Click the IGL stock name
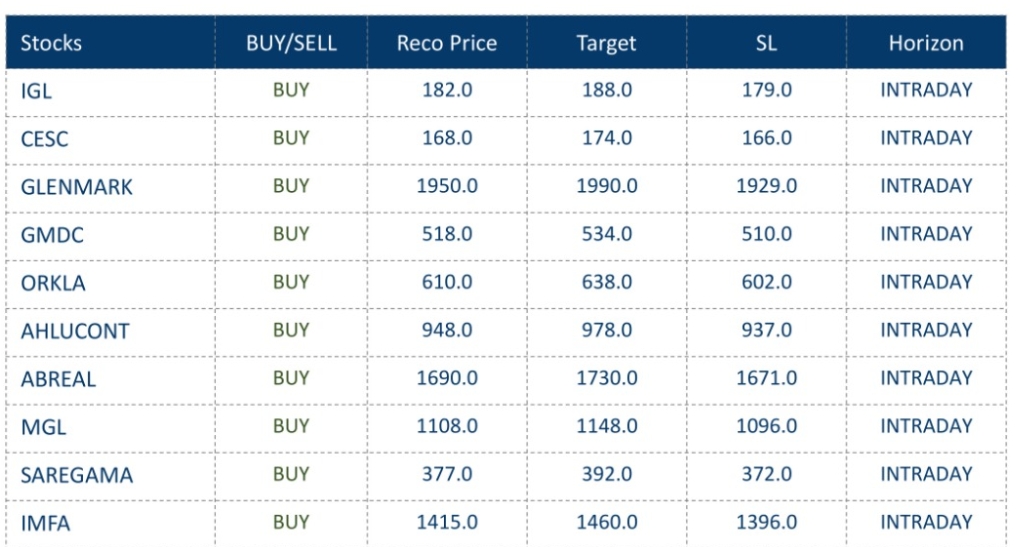 pyautogui.click(x=36, y=91)
